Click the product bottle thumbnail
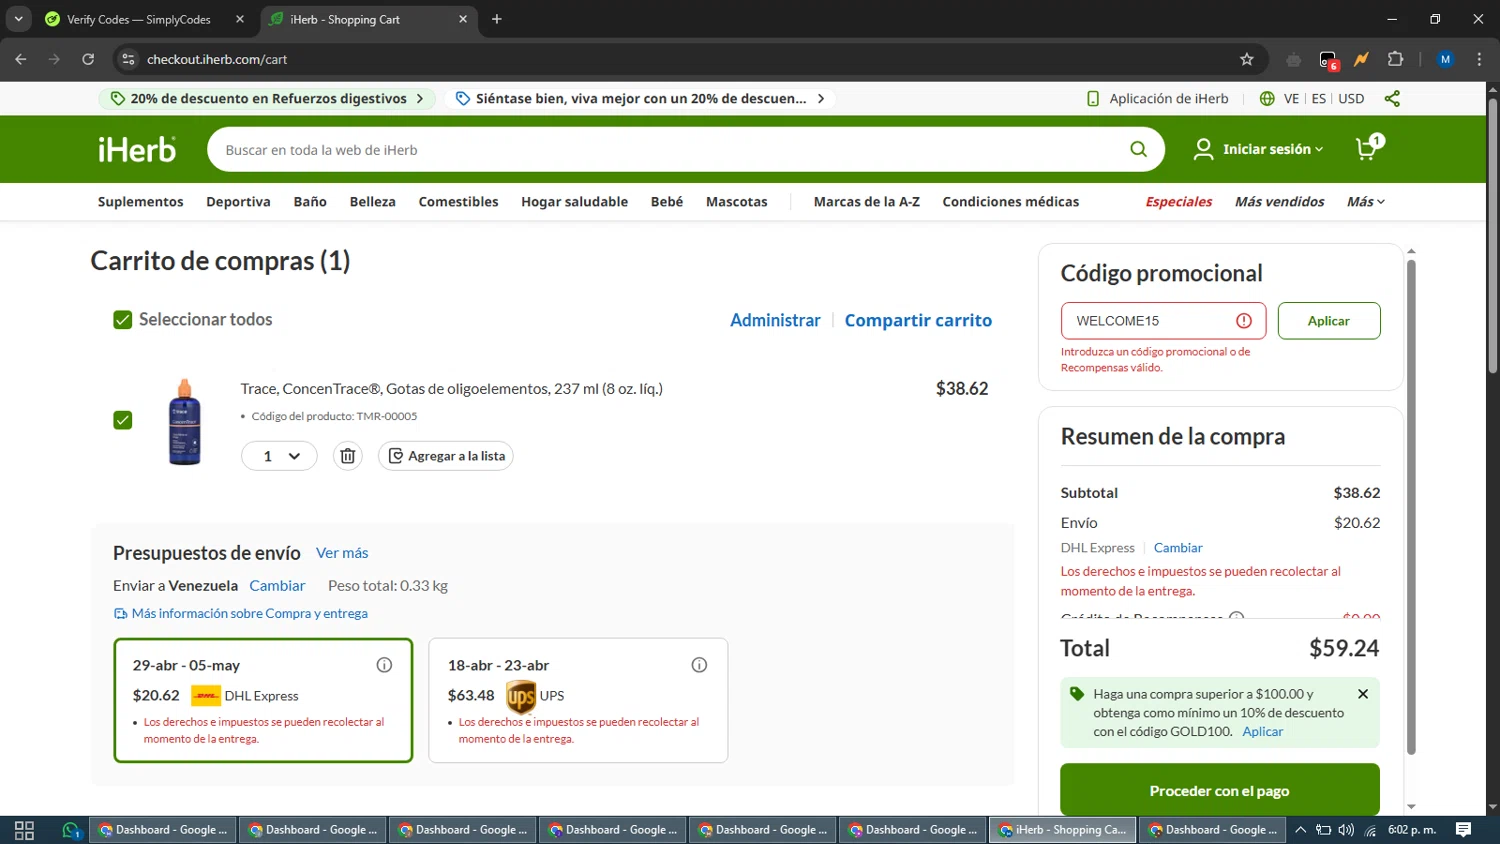Image resolution: width=1500 pixels, height=844 pixels. click(x=185, y=421)
